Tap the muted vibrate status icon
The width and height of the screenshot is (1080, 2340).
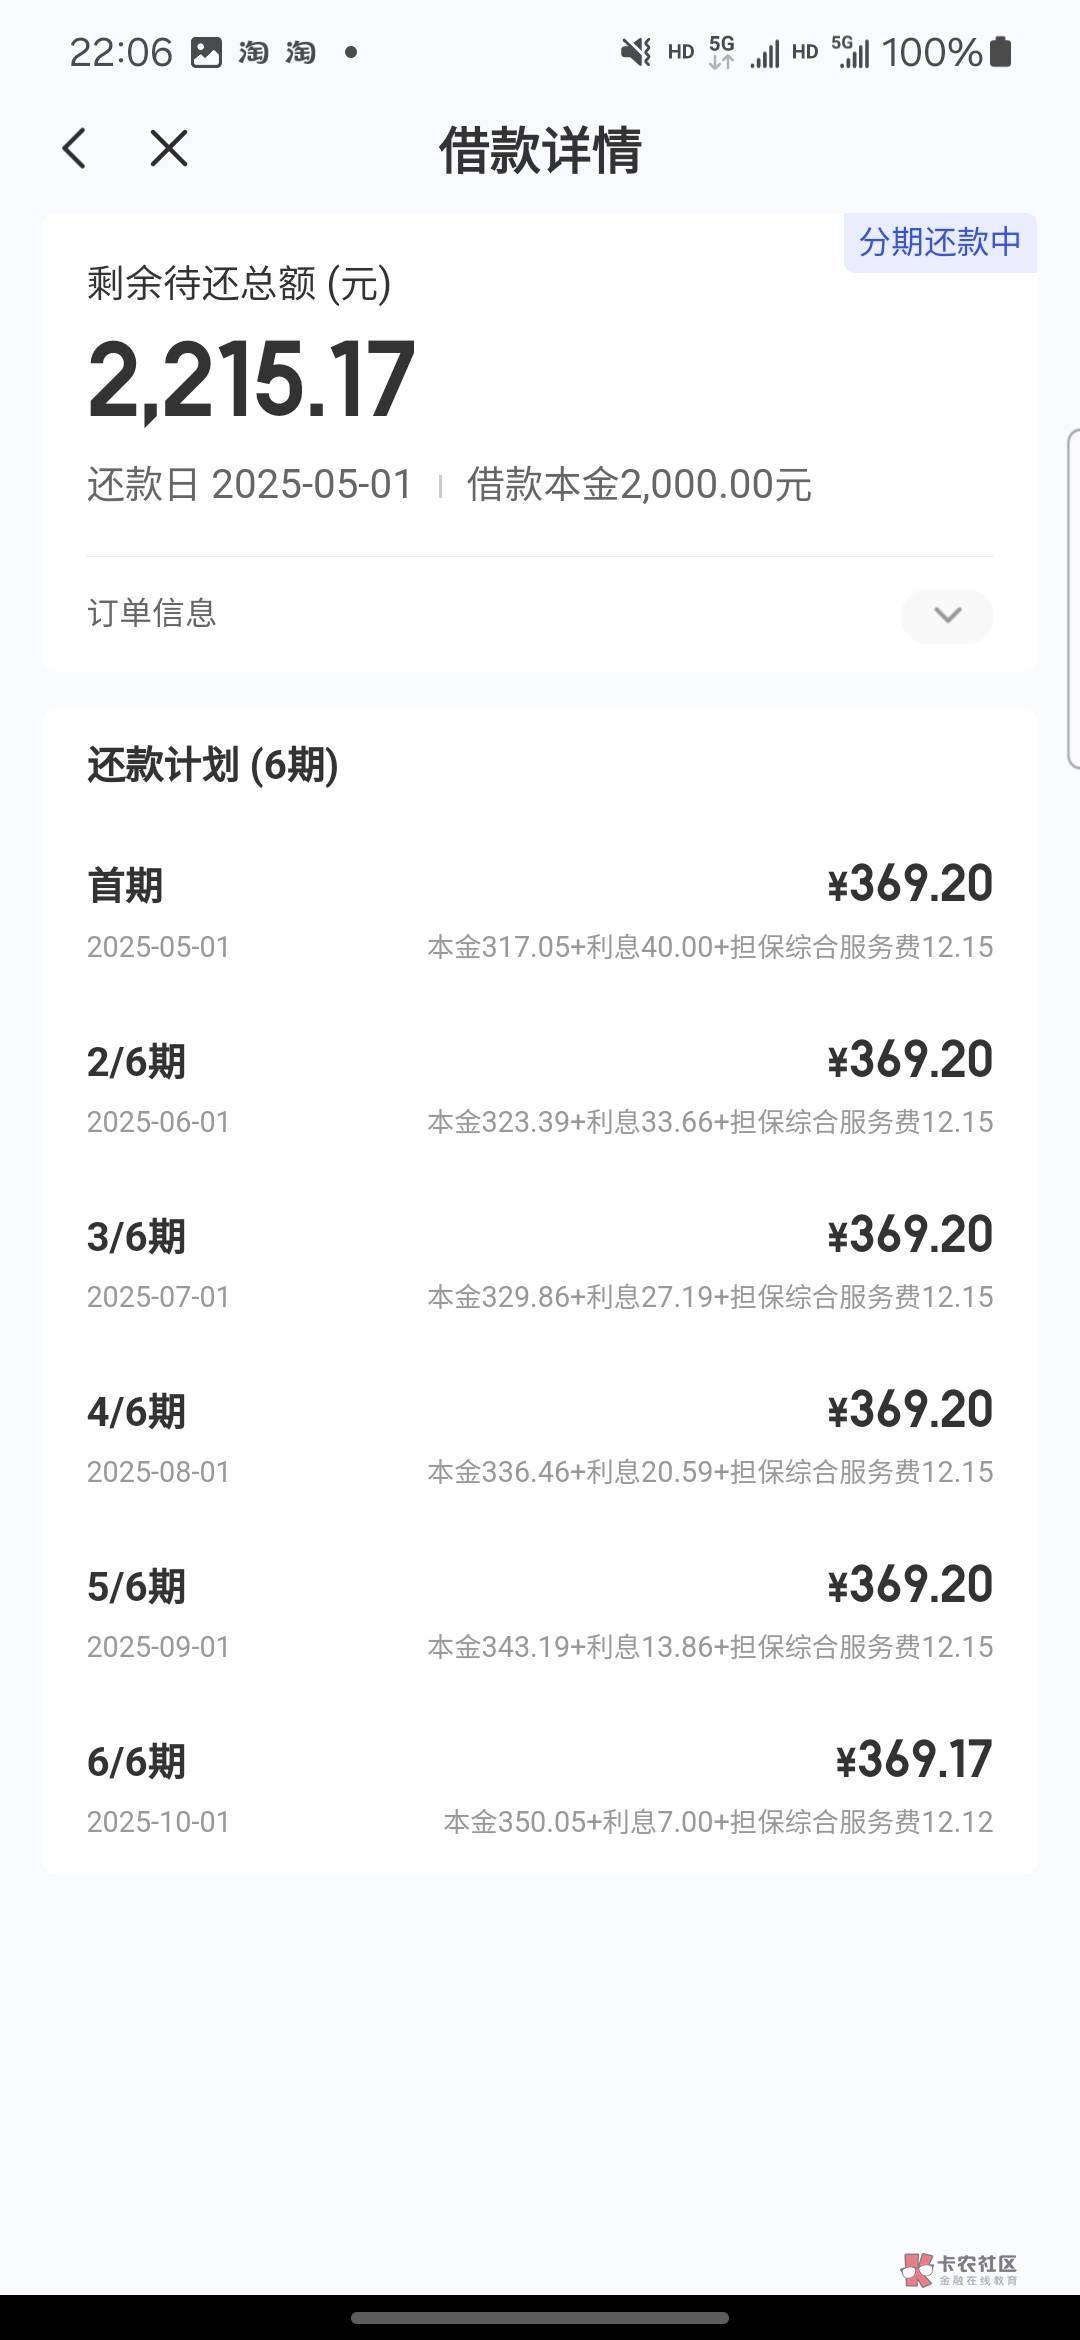coord(636,52)
